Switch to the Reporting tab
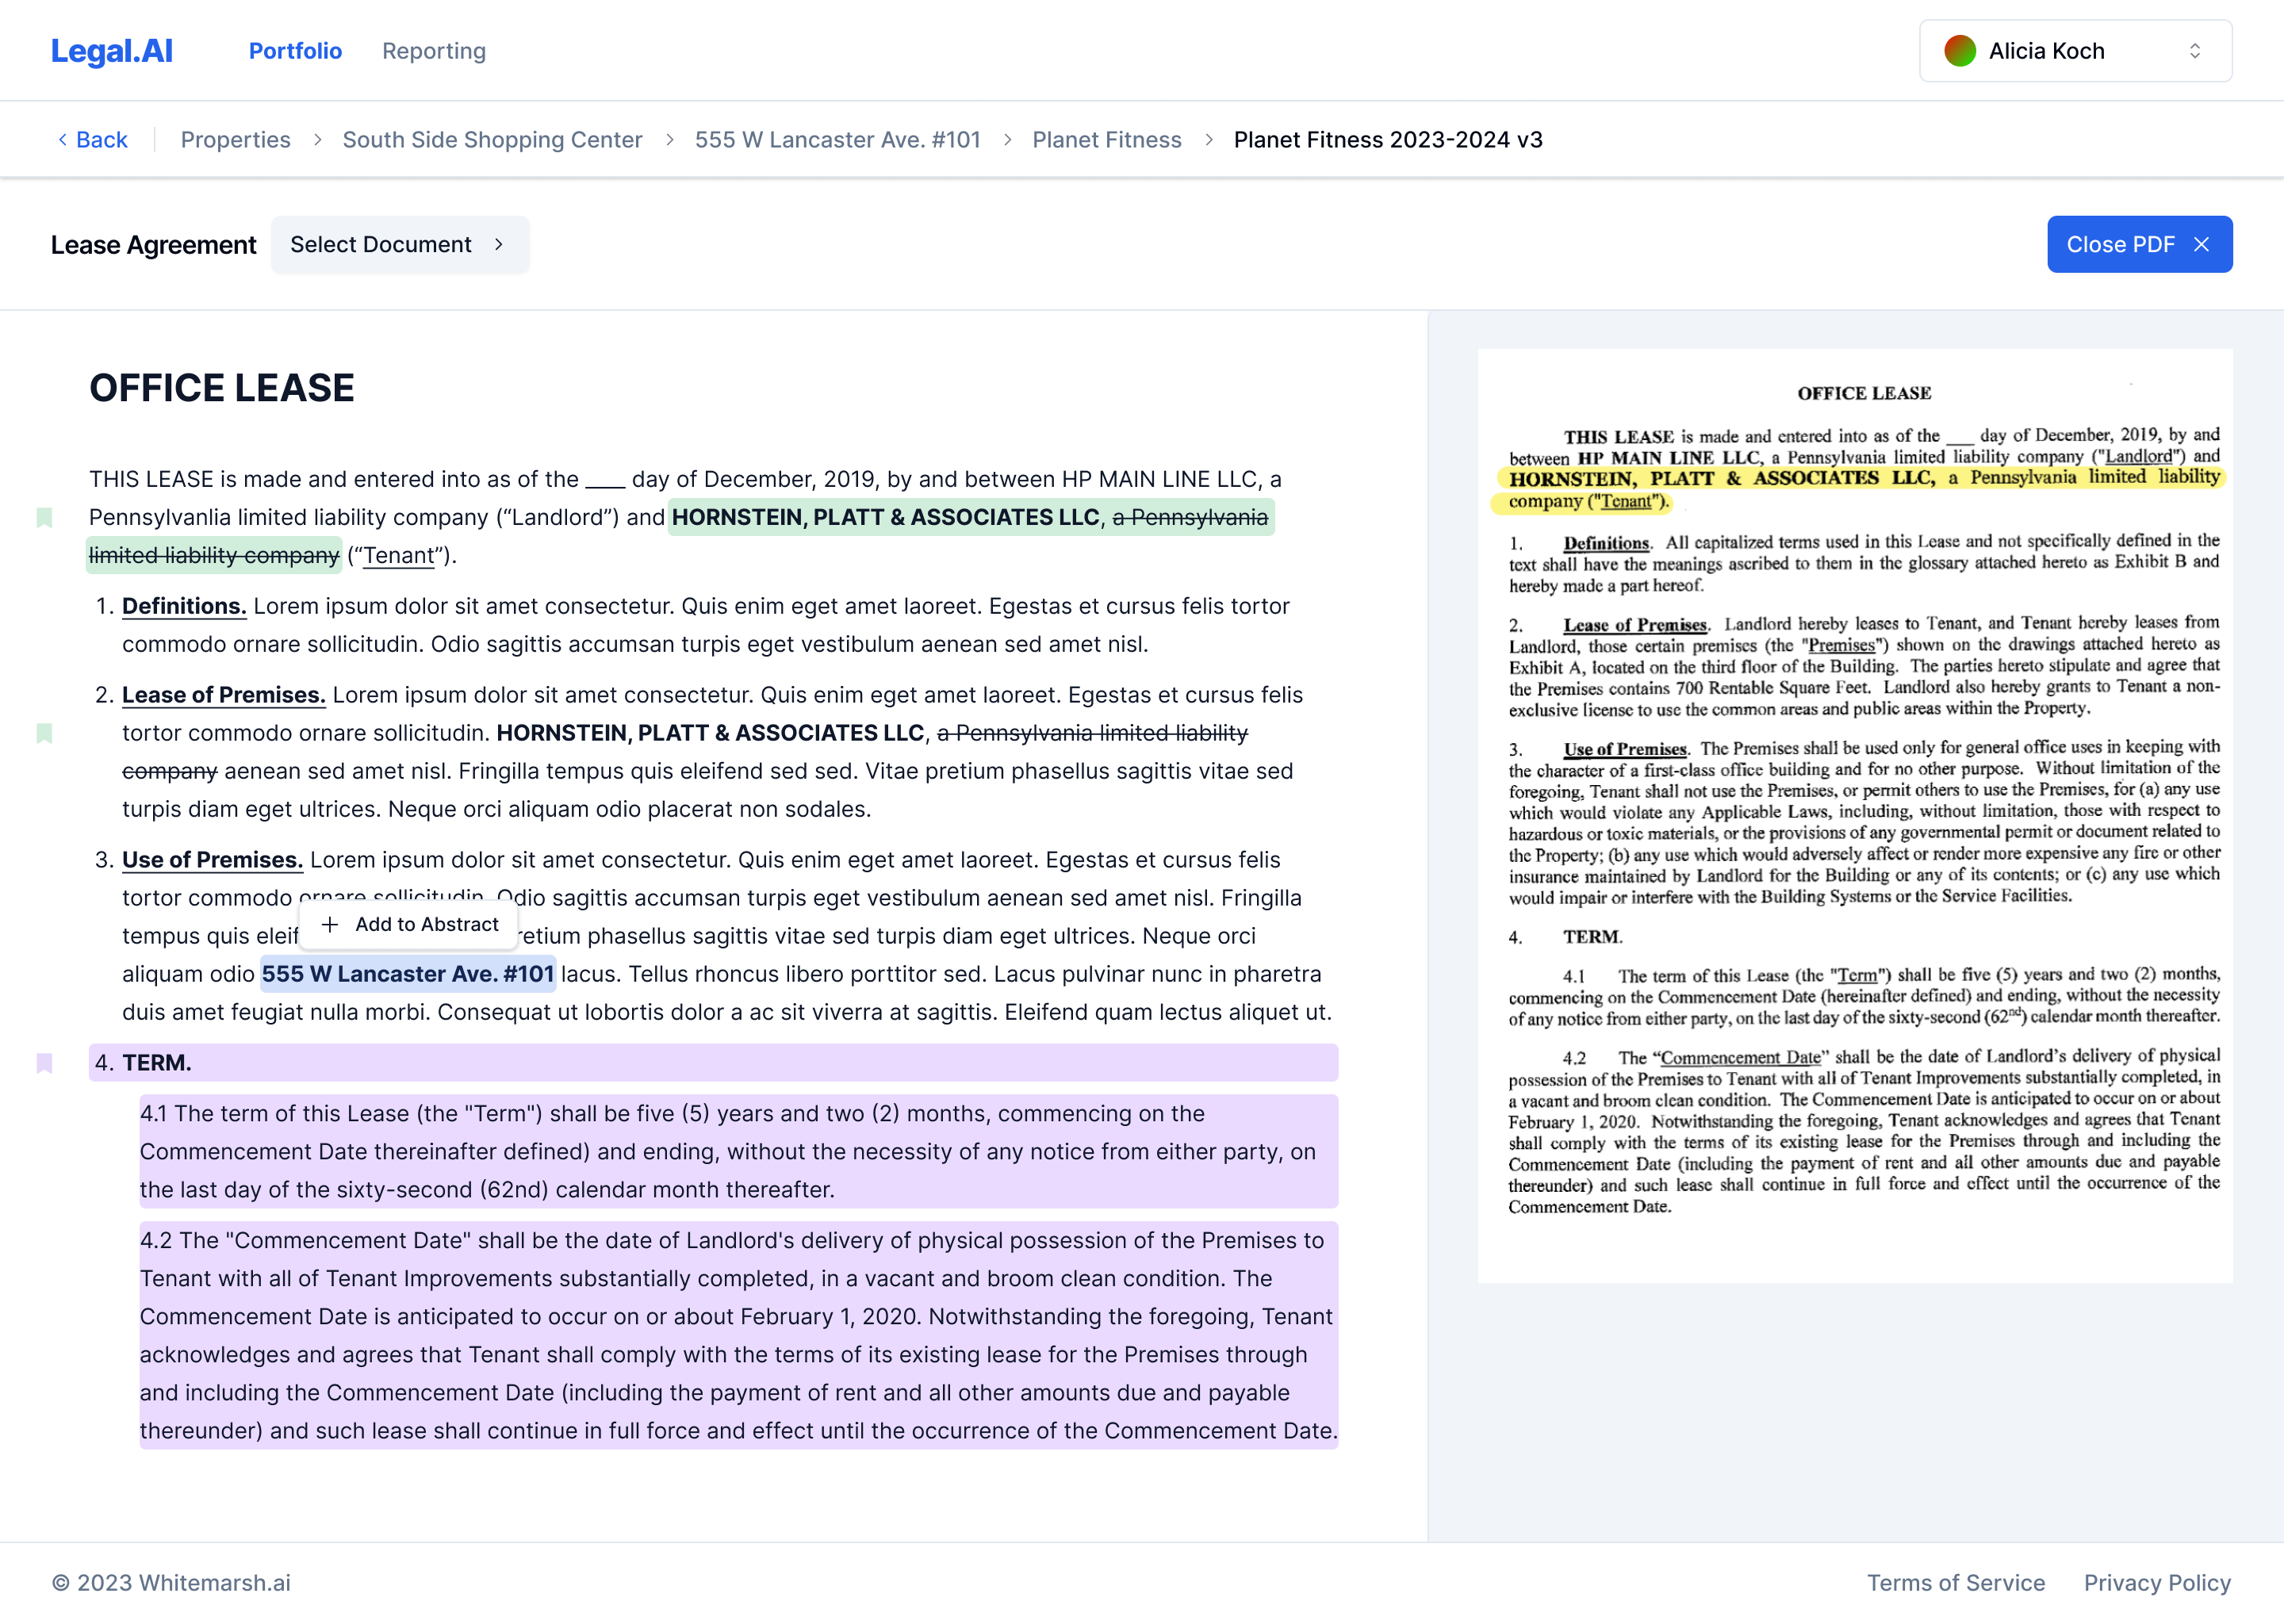Viewport: 2284px width, 1624px height. pos(434,51)
